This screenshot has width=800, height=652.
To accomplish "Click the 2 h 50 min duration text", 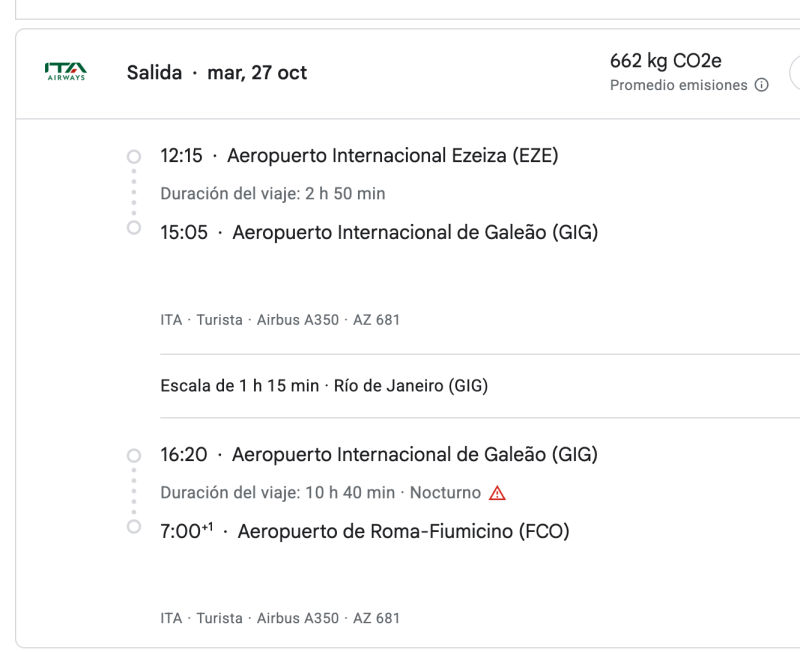I will click(x=345, y=194).
